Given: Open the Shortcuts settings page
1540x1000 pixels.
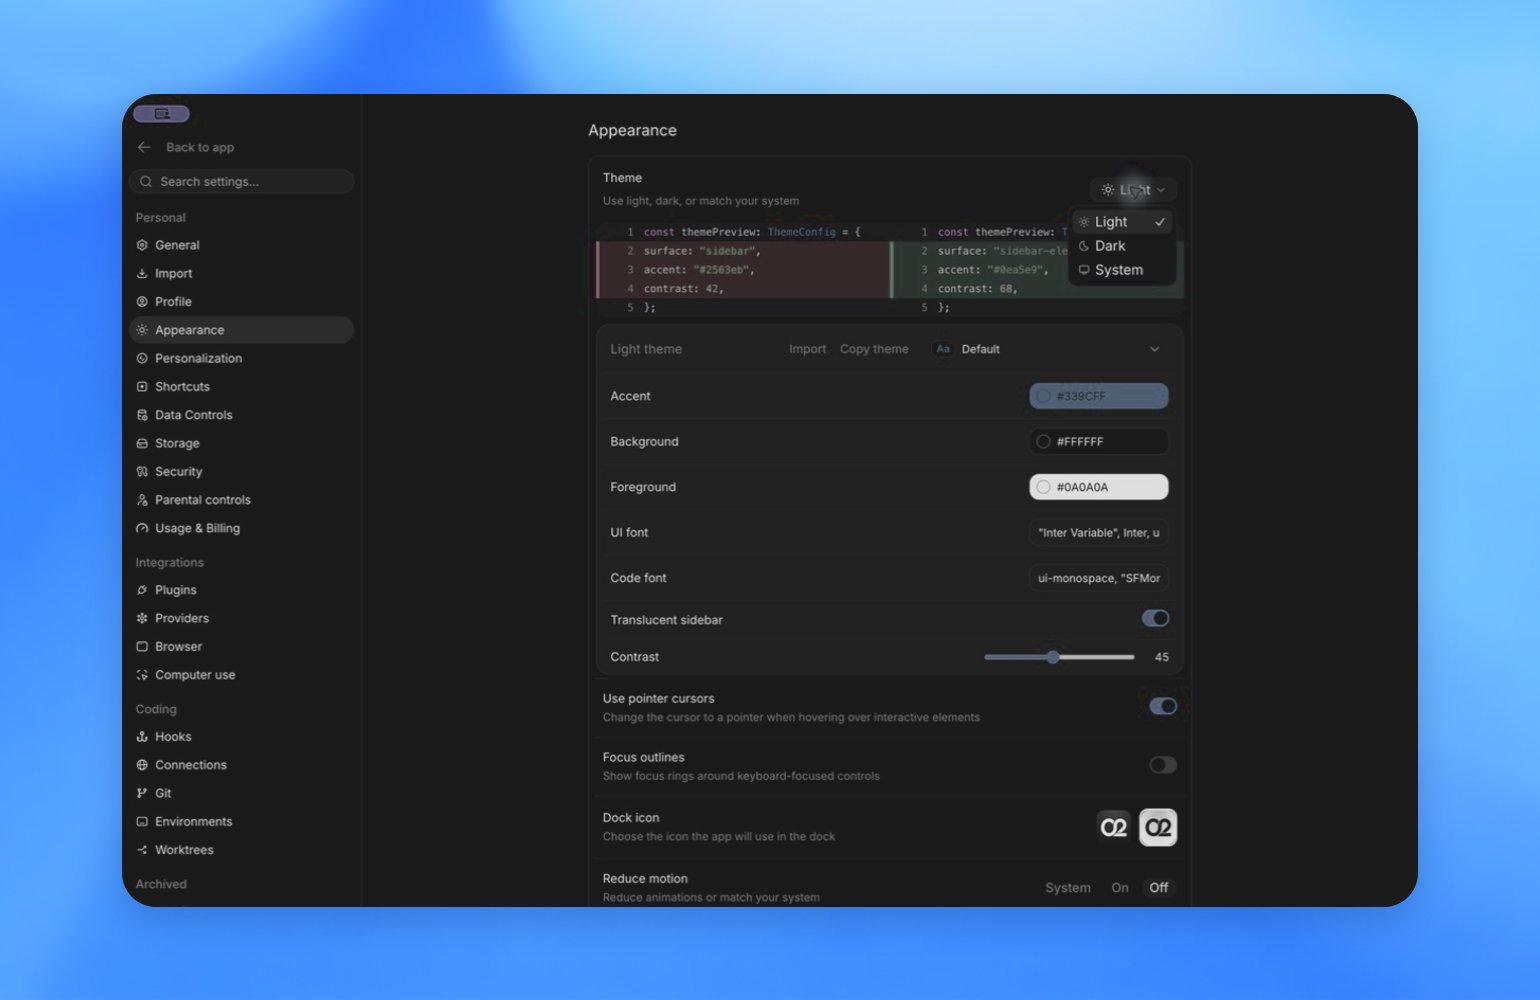Looking at the screenshot, I should 241,386.
